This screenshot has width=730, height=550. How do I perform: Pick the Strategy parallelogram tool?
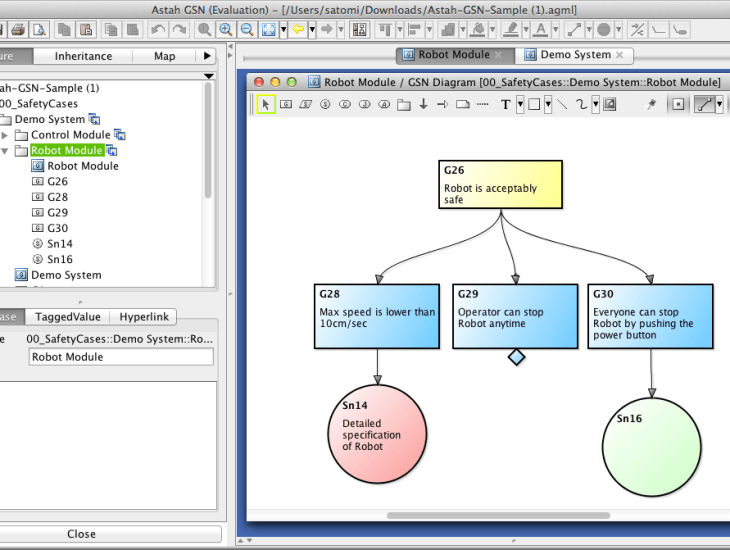306,104
